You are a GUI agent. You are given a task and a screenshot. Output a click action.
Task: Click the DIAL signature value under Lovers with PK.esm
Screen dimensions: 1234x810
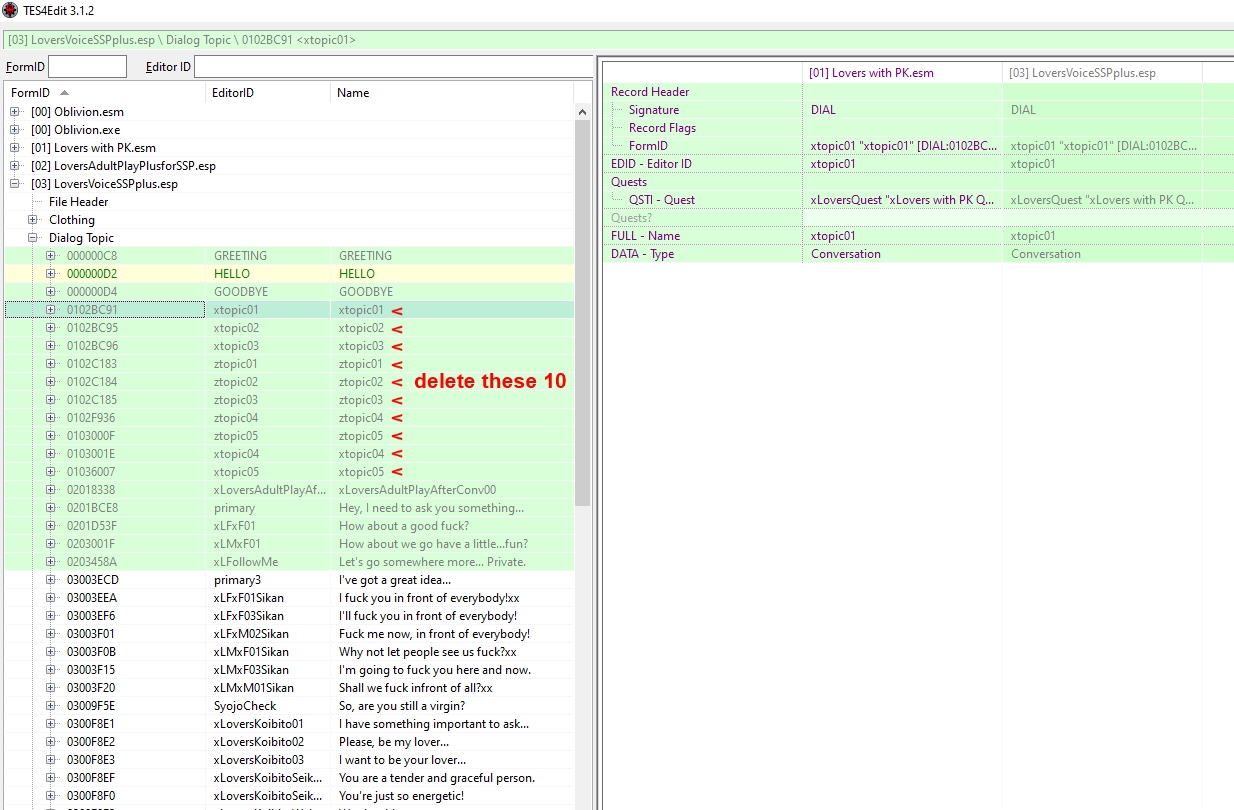click(823, 110)
